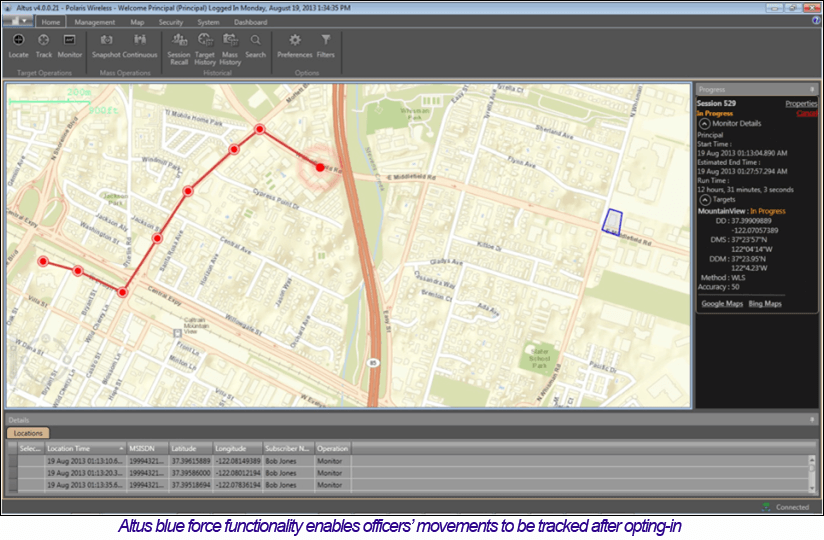Open the Monitor target operation

tap(69, 46)
